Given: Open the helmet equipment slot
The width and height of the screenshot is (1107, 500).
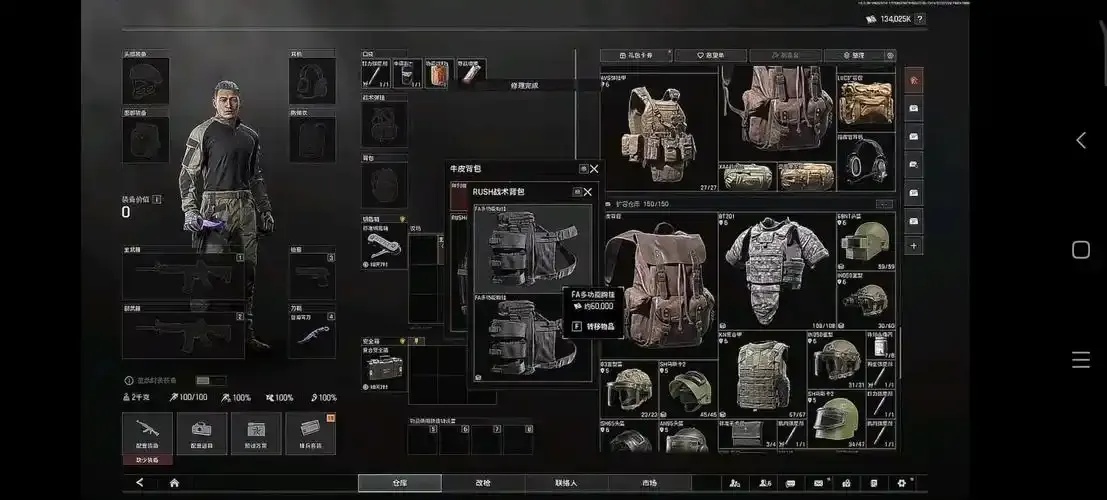Looking at the screenshot, I should pyautogui.click(x=145, y=81).
